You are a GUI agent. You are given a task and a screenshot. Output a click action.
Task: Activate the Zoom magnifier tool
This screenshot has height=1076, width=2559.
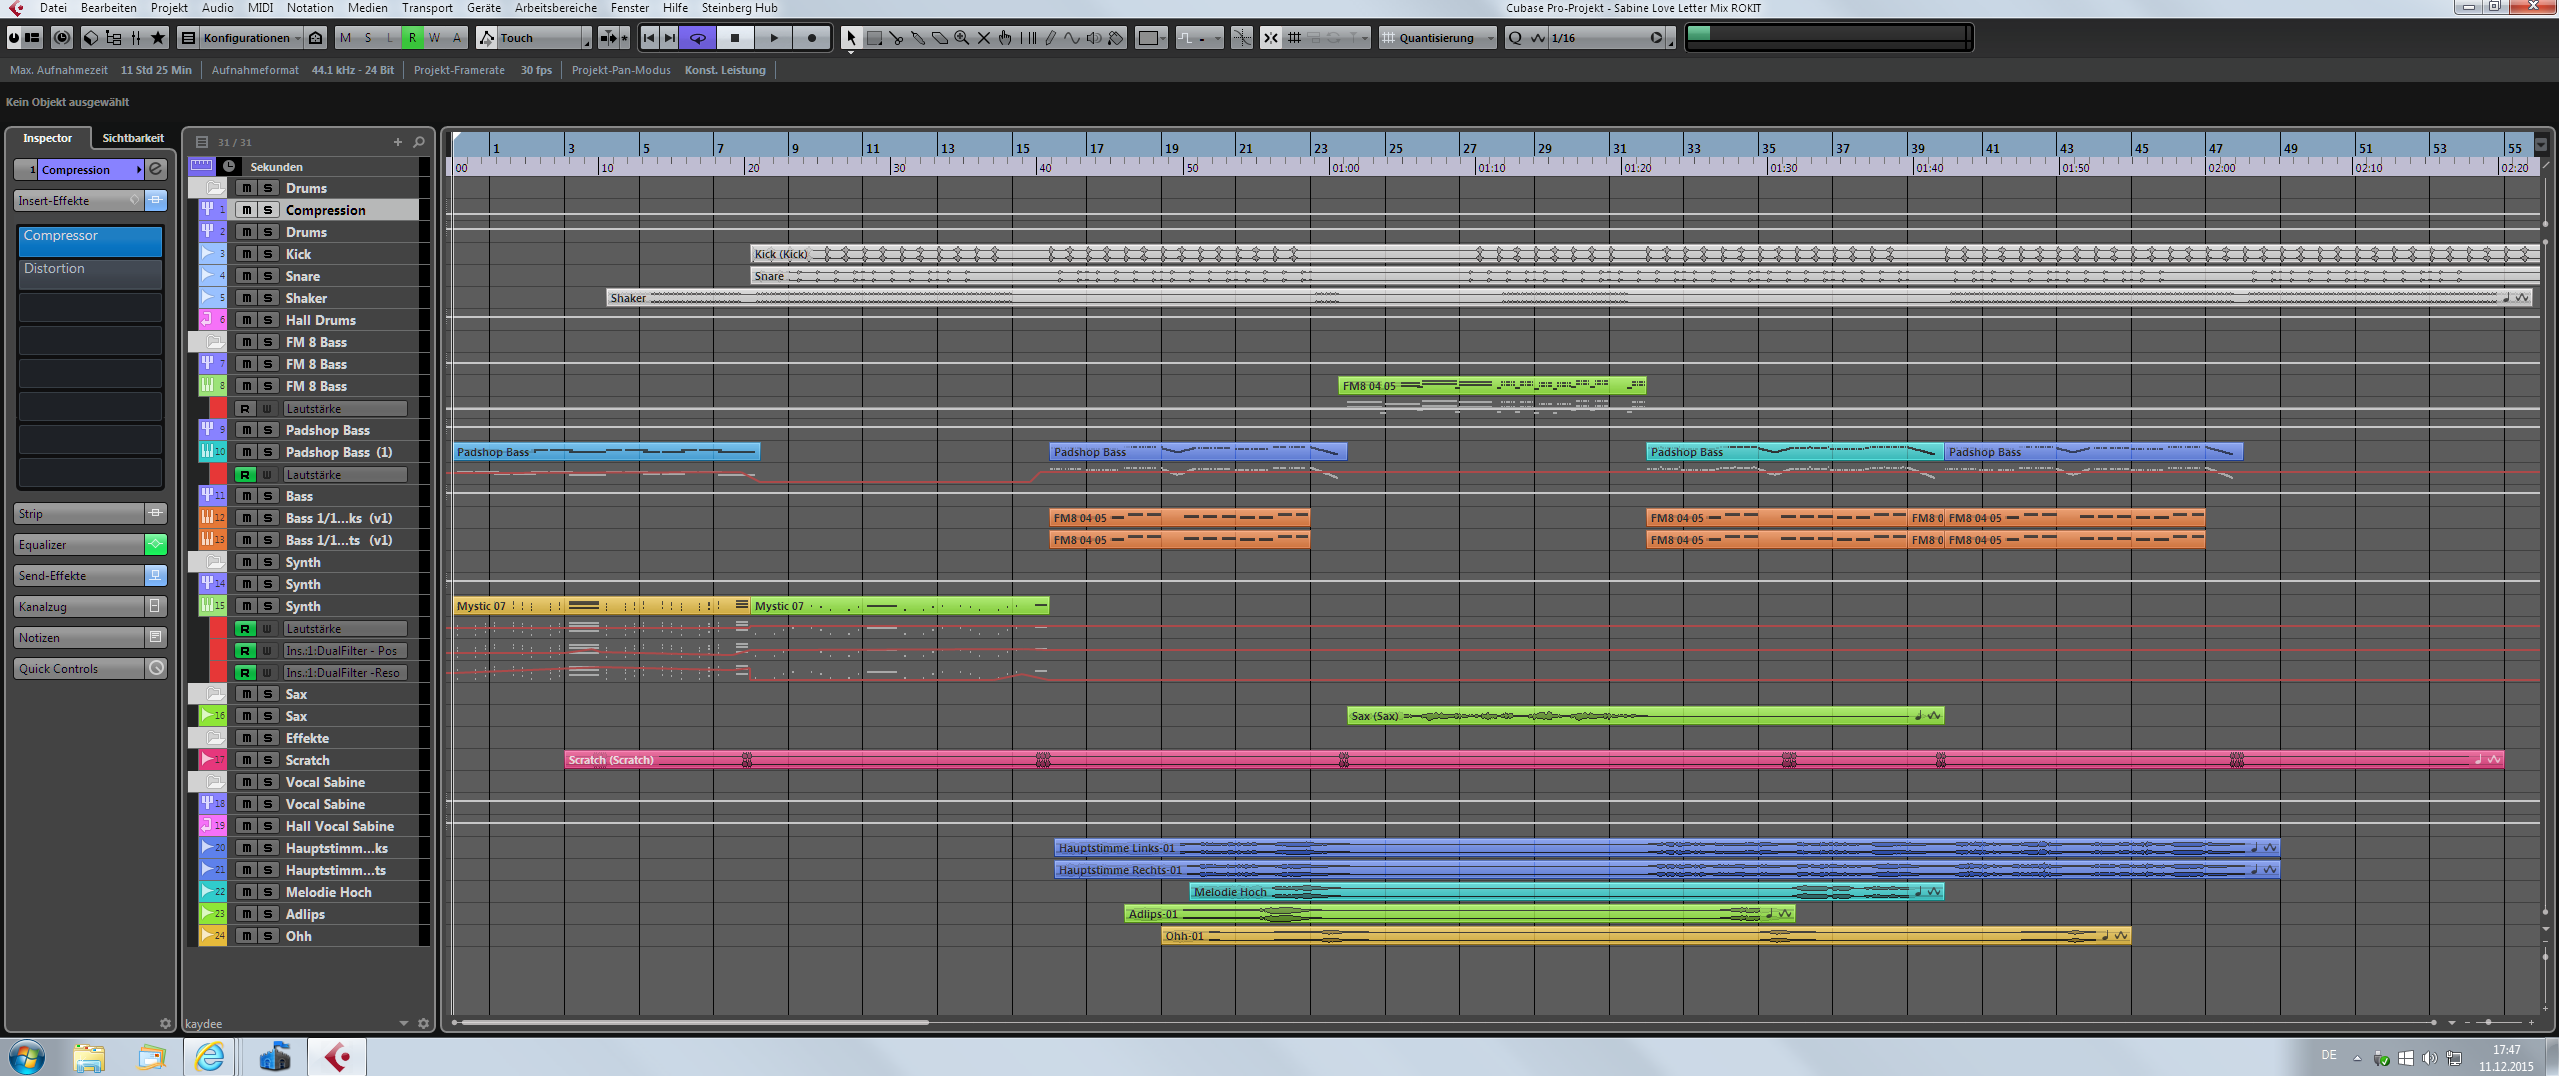tap(961, 38)
